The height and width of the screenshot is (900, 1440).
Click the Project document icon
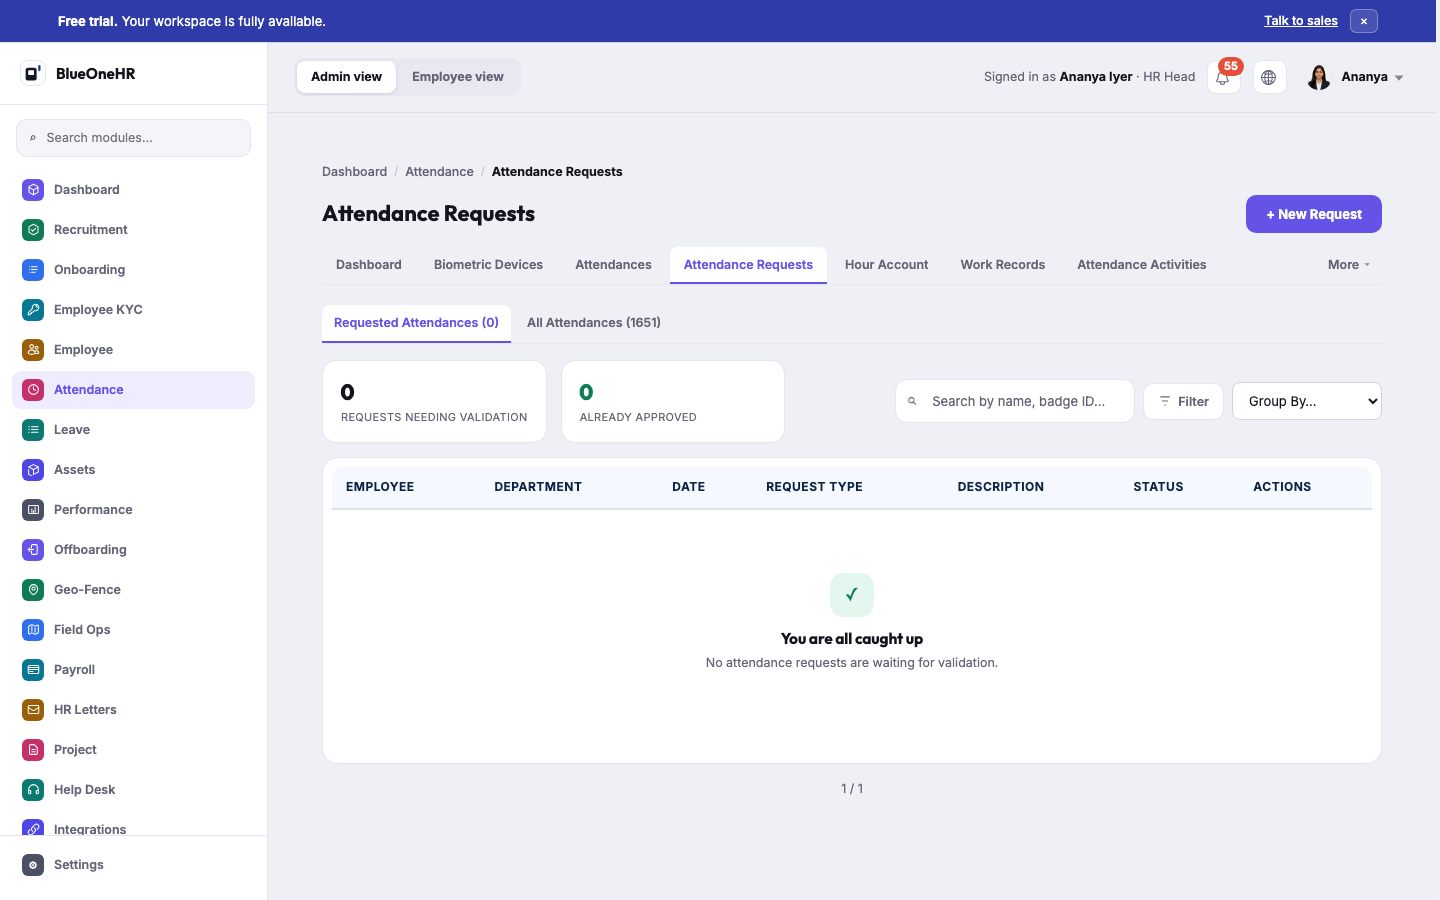pyautogui.click(x=33, y=749)
